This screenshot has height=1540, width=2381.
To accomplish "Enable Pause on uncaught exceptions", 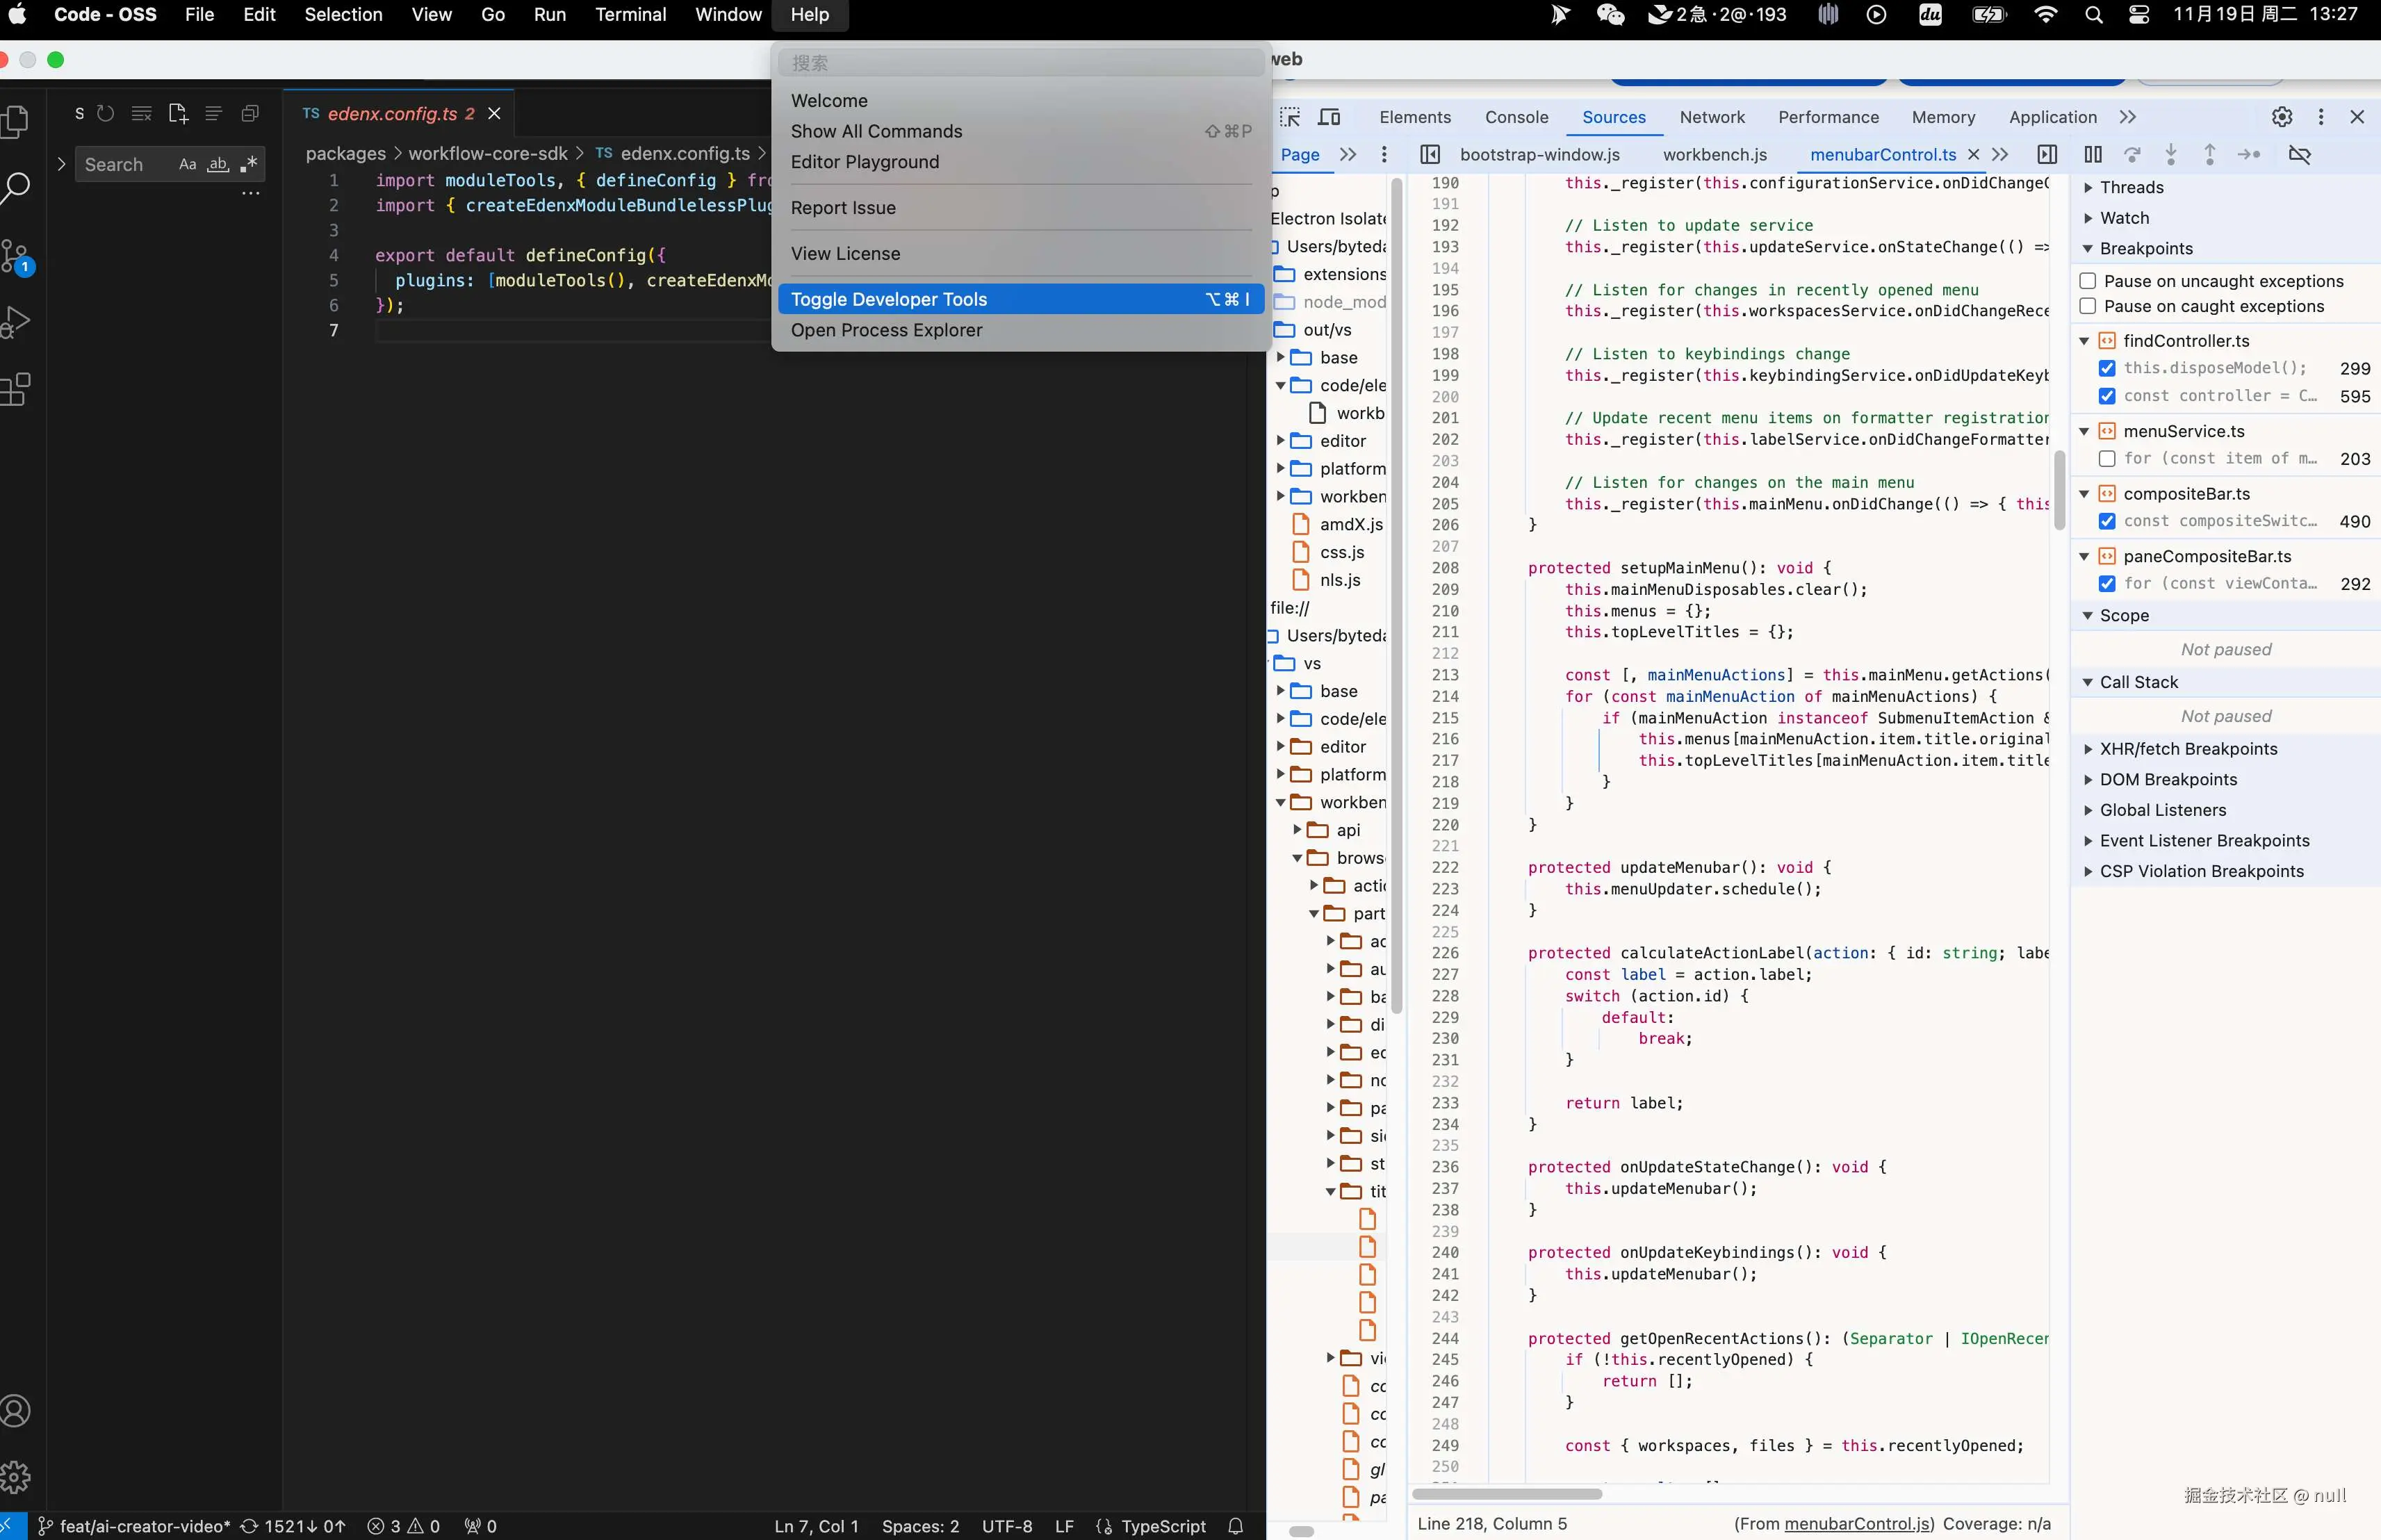I will [2088, 281].
